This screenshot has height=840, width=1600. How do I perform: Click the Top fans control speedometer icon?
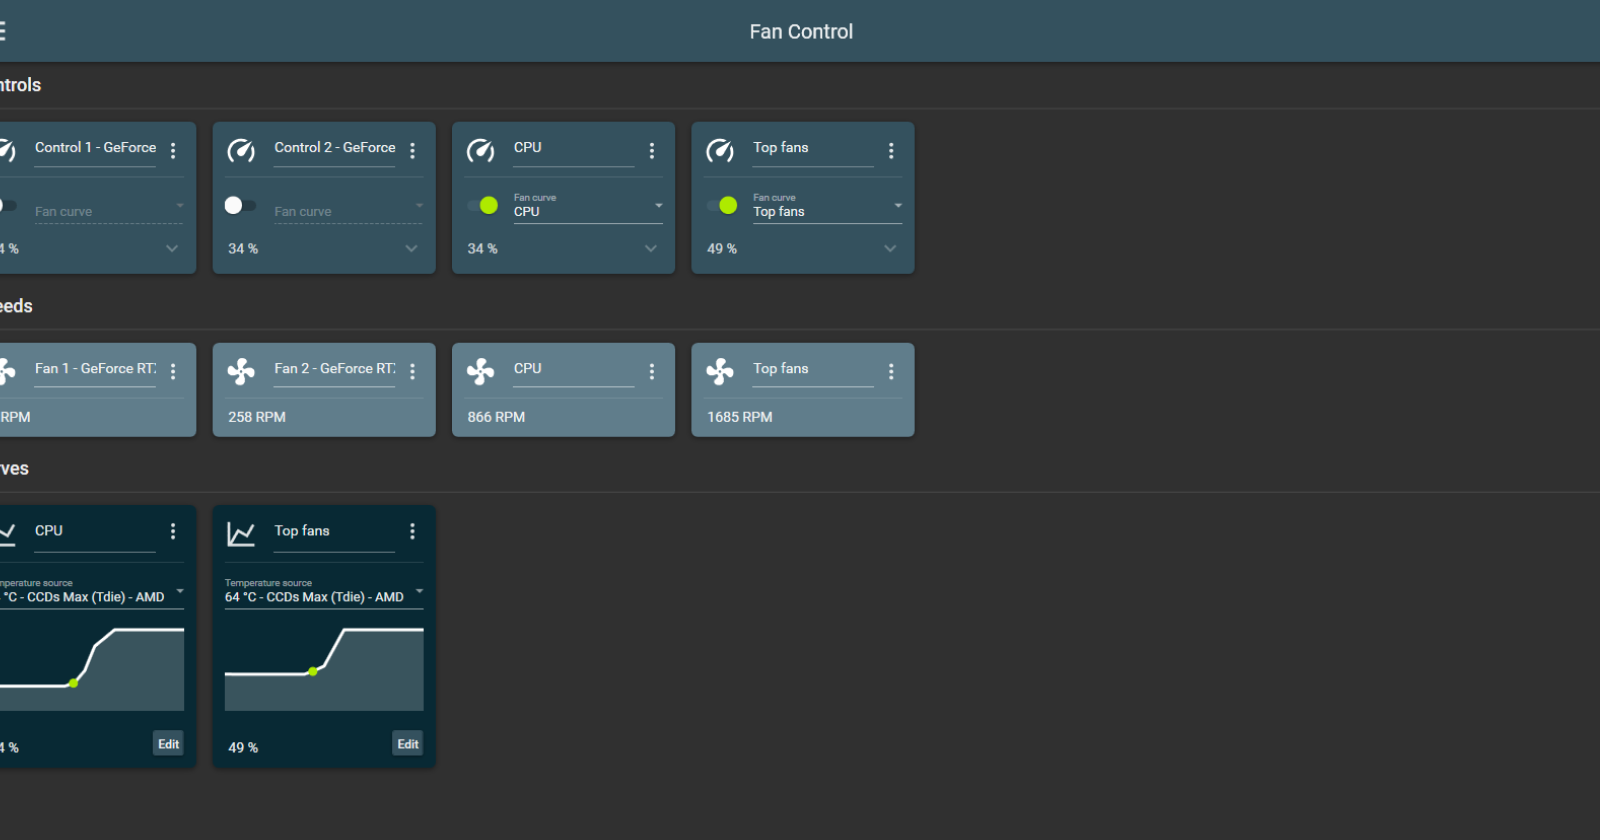720,151
